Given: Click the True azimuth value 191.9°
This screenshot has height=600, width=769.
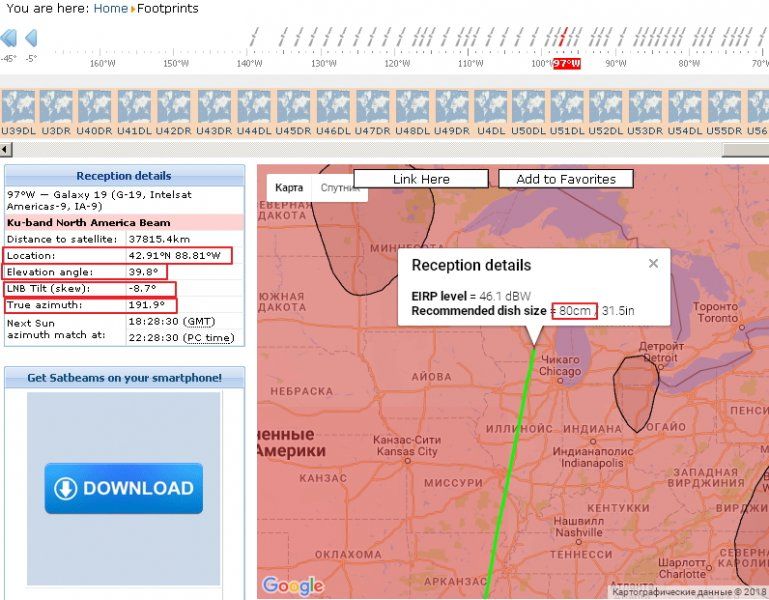Looking at the screenshot, I should coord(146,305).
